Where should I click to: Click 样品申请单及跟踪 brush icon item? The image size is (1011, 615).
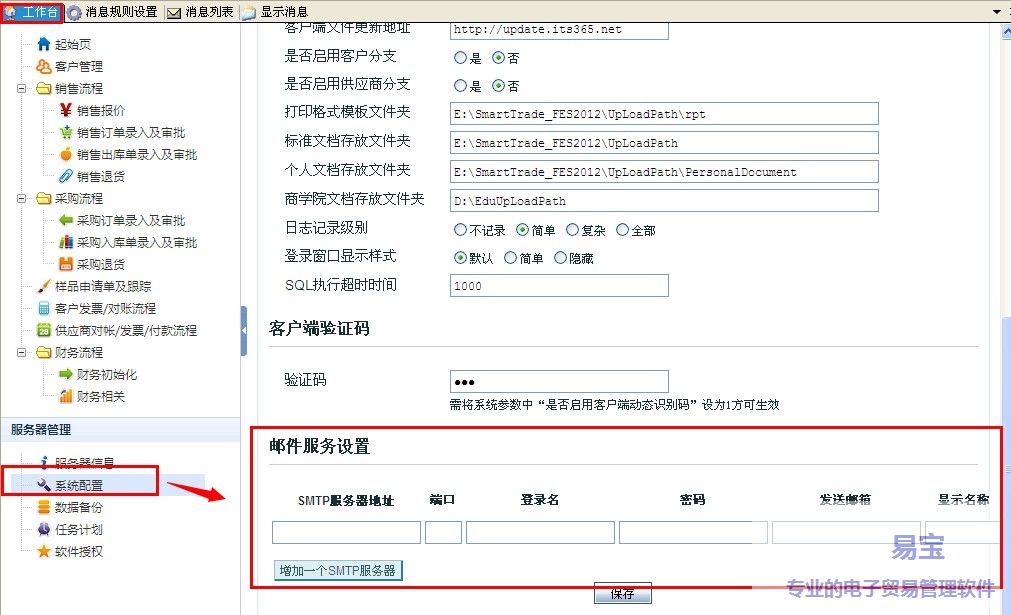103,286
